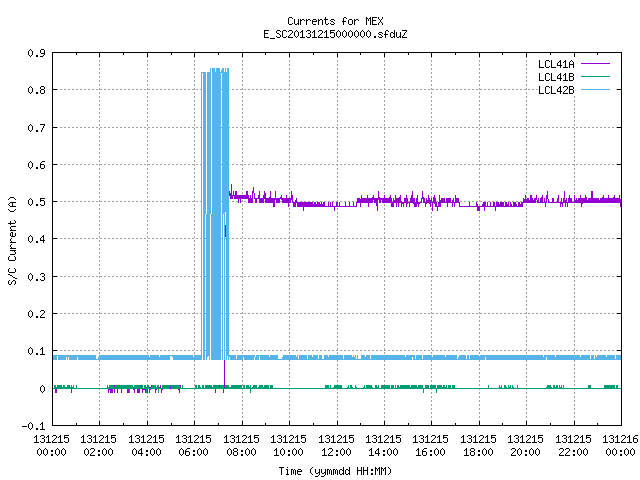The height and width of the screenshot is (480, 640).
Task: Click the purple LCL41A vertical spike below 0.1 A
Action: (224, 373)
